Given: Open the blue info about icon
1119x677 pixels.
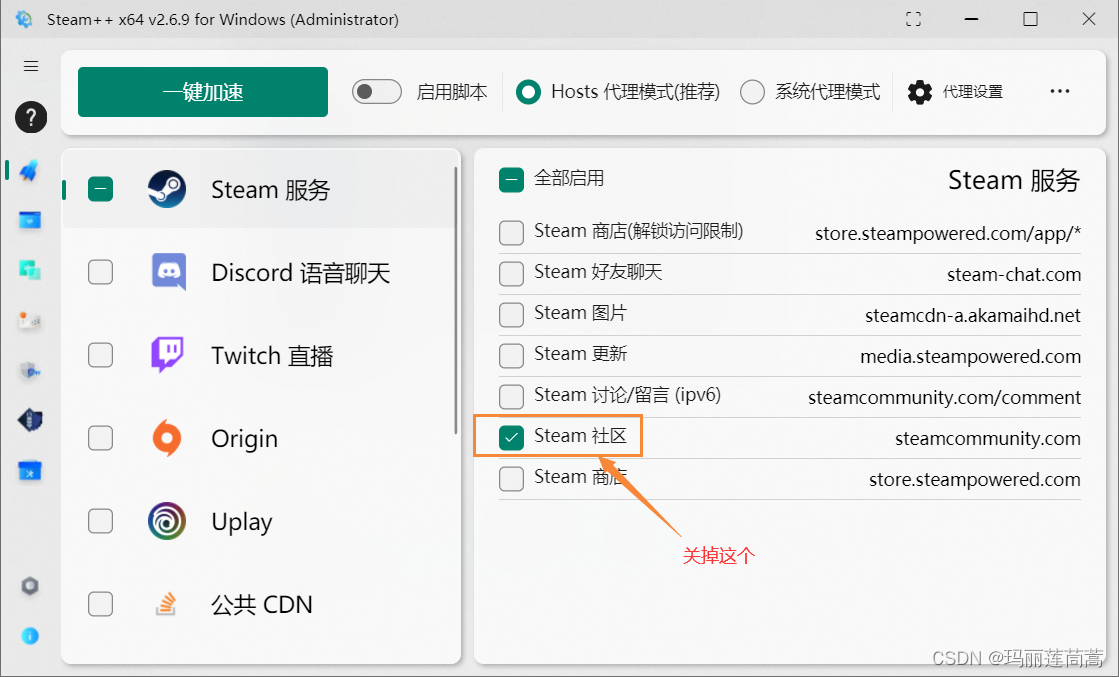Looking at the screenshot, I should click(29, 636).
